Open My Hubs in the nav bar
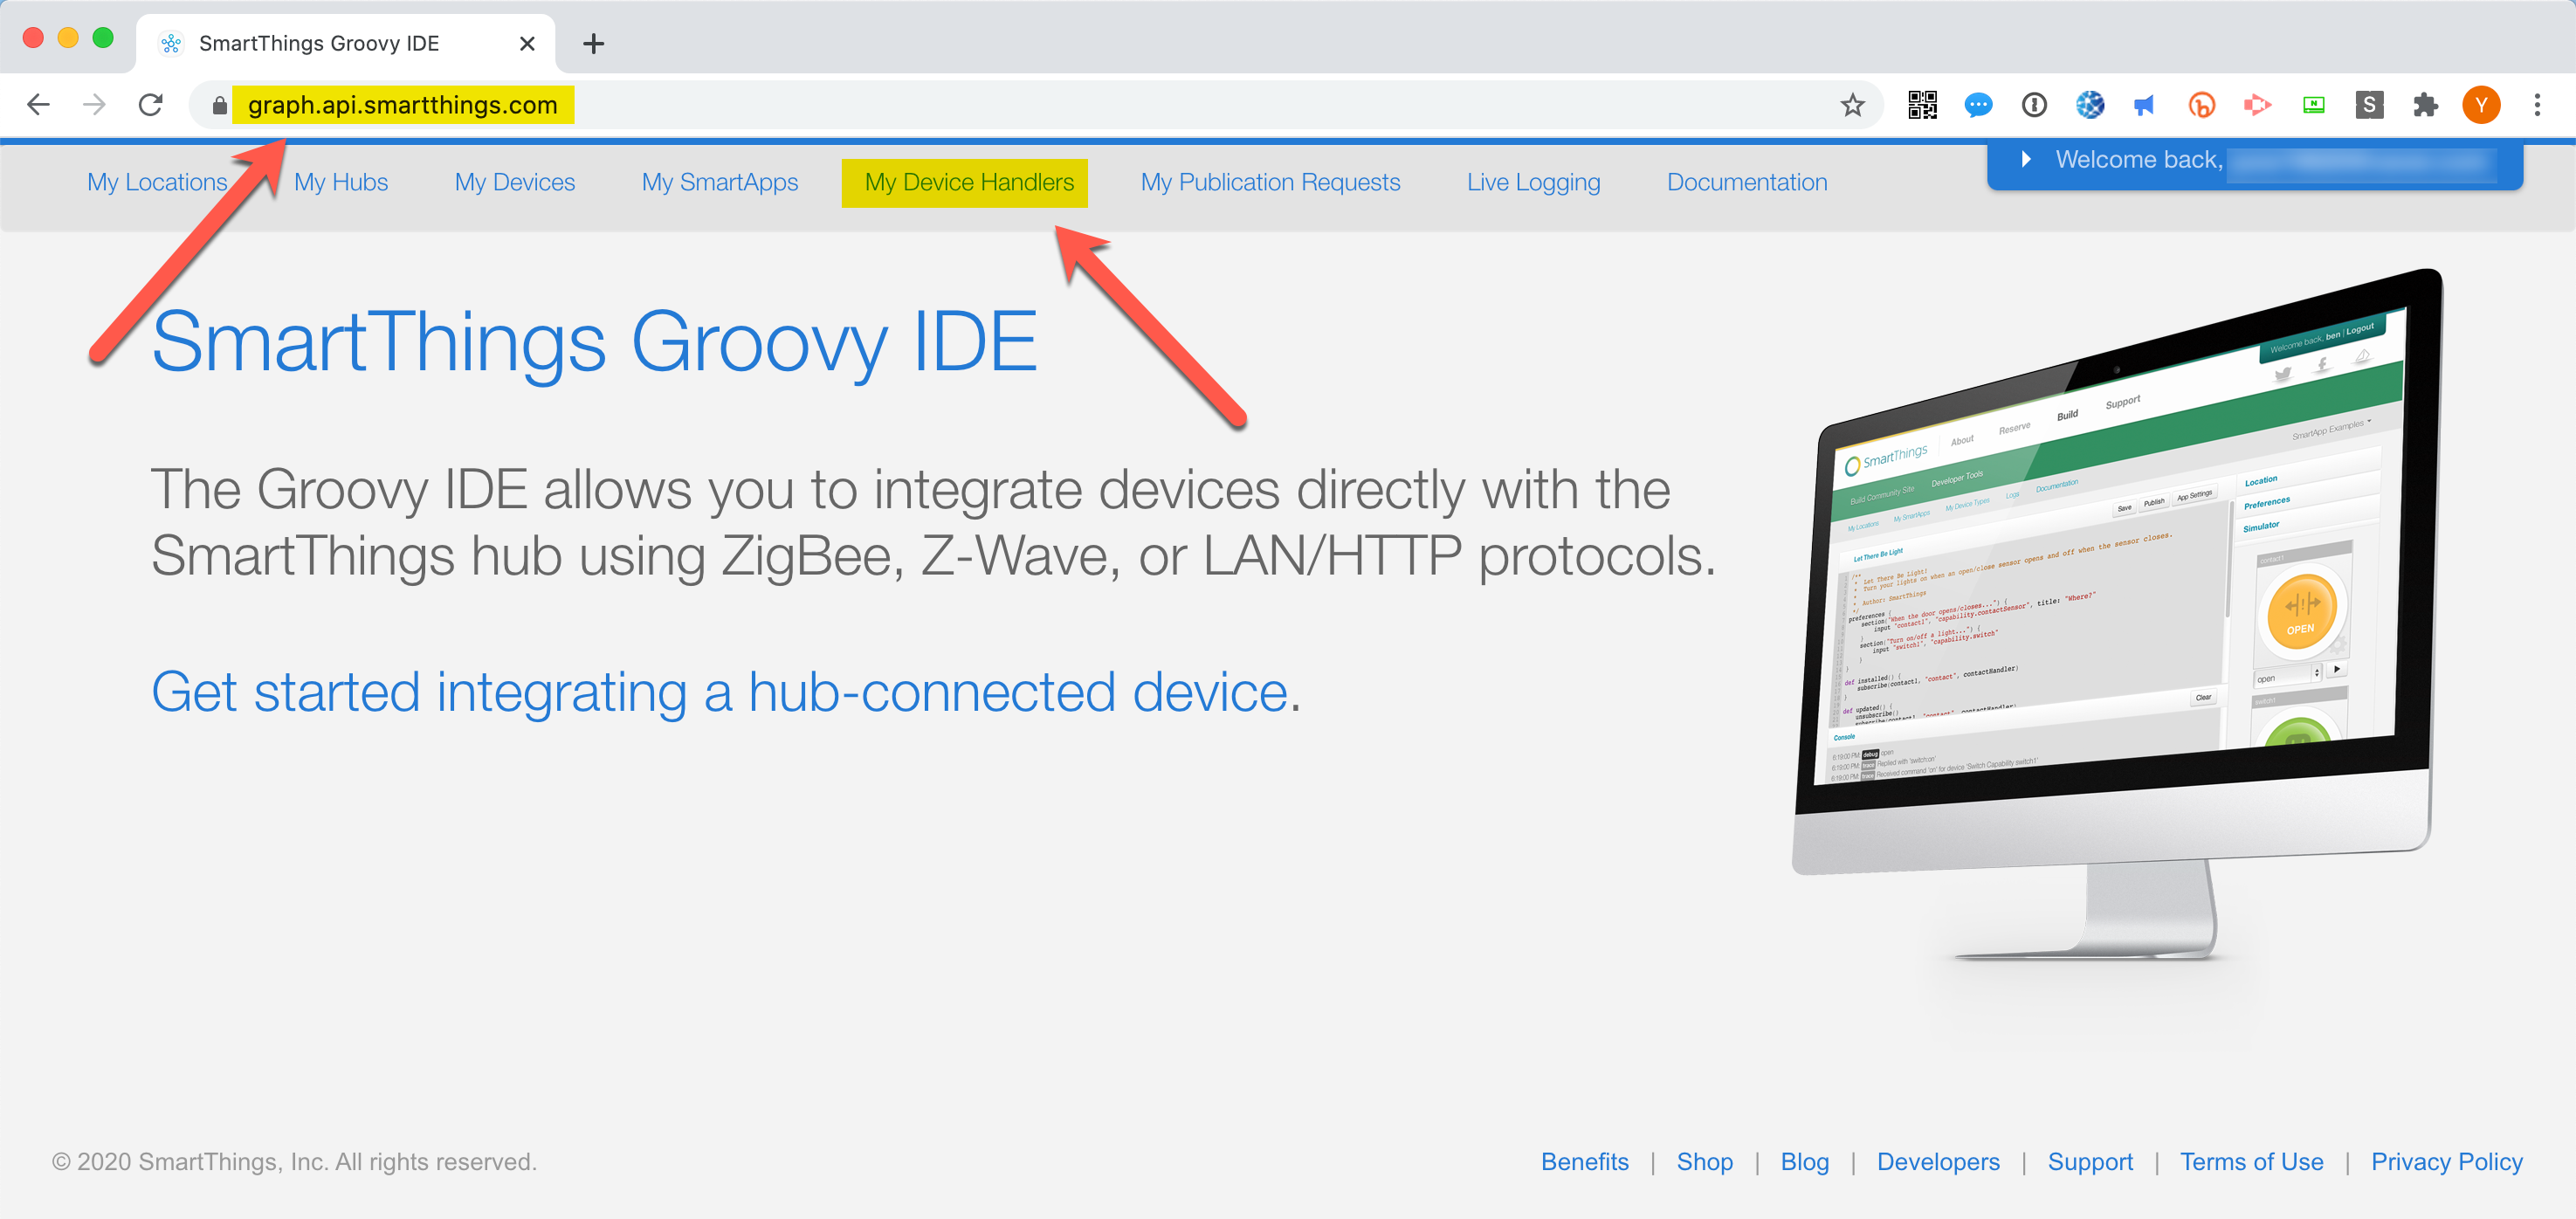The image size is (2576, 1219). pos(341,183)
